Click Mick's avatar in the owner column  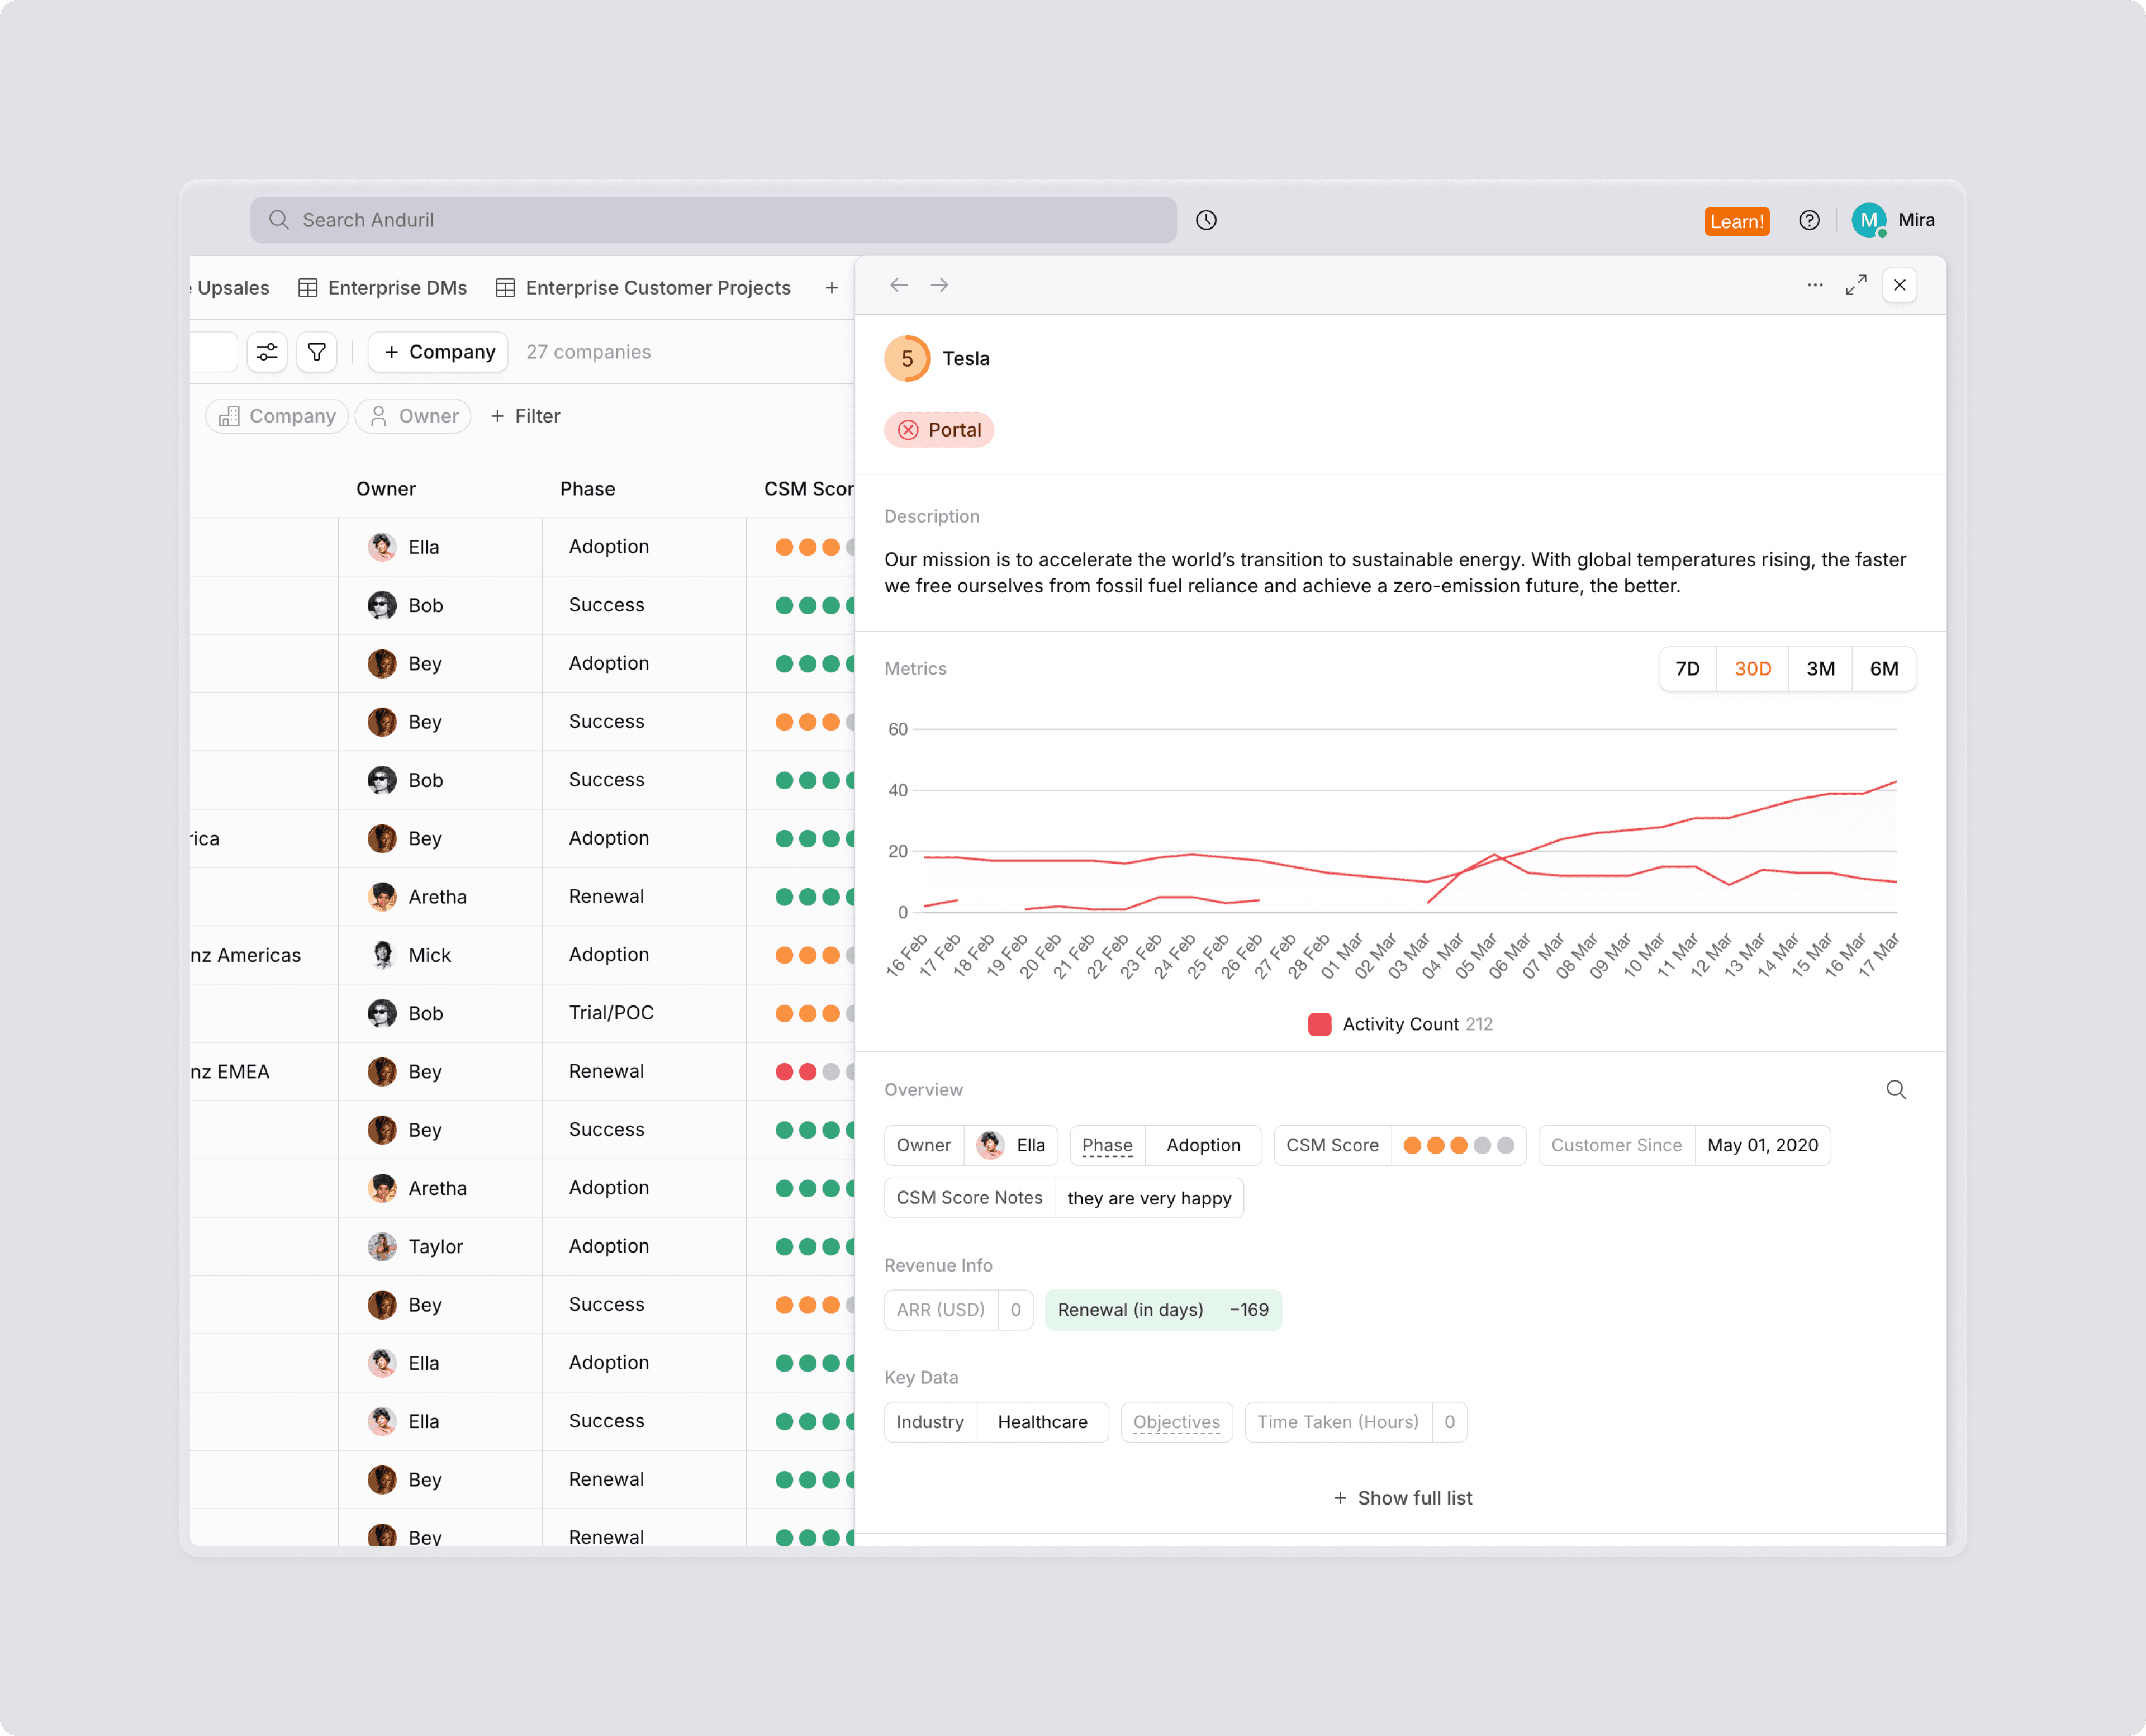pyautogui.click(x=382, y=955)
